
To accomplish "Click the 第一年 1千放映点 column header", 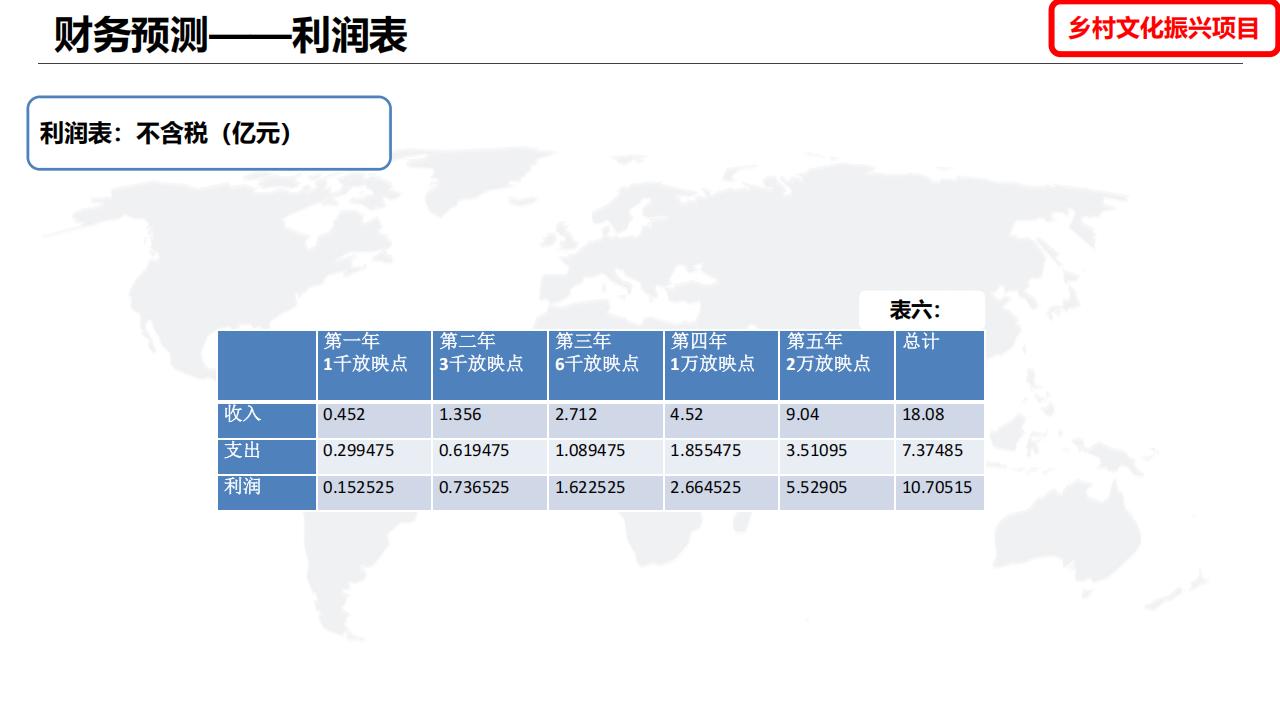I will pos(374,365).
